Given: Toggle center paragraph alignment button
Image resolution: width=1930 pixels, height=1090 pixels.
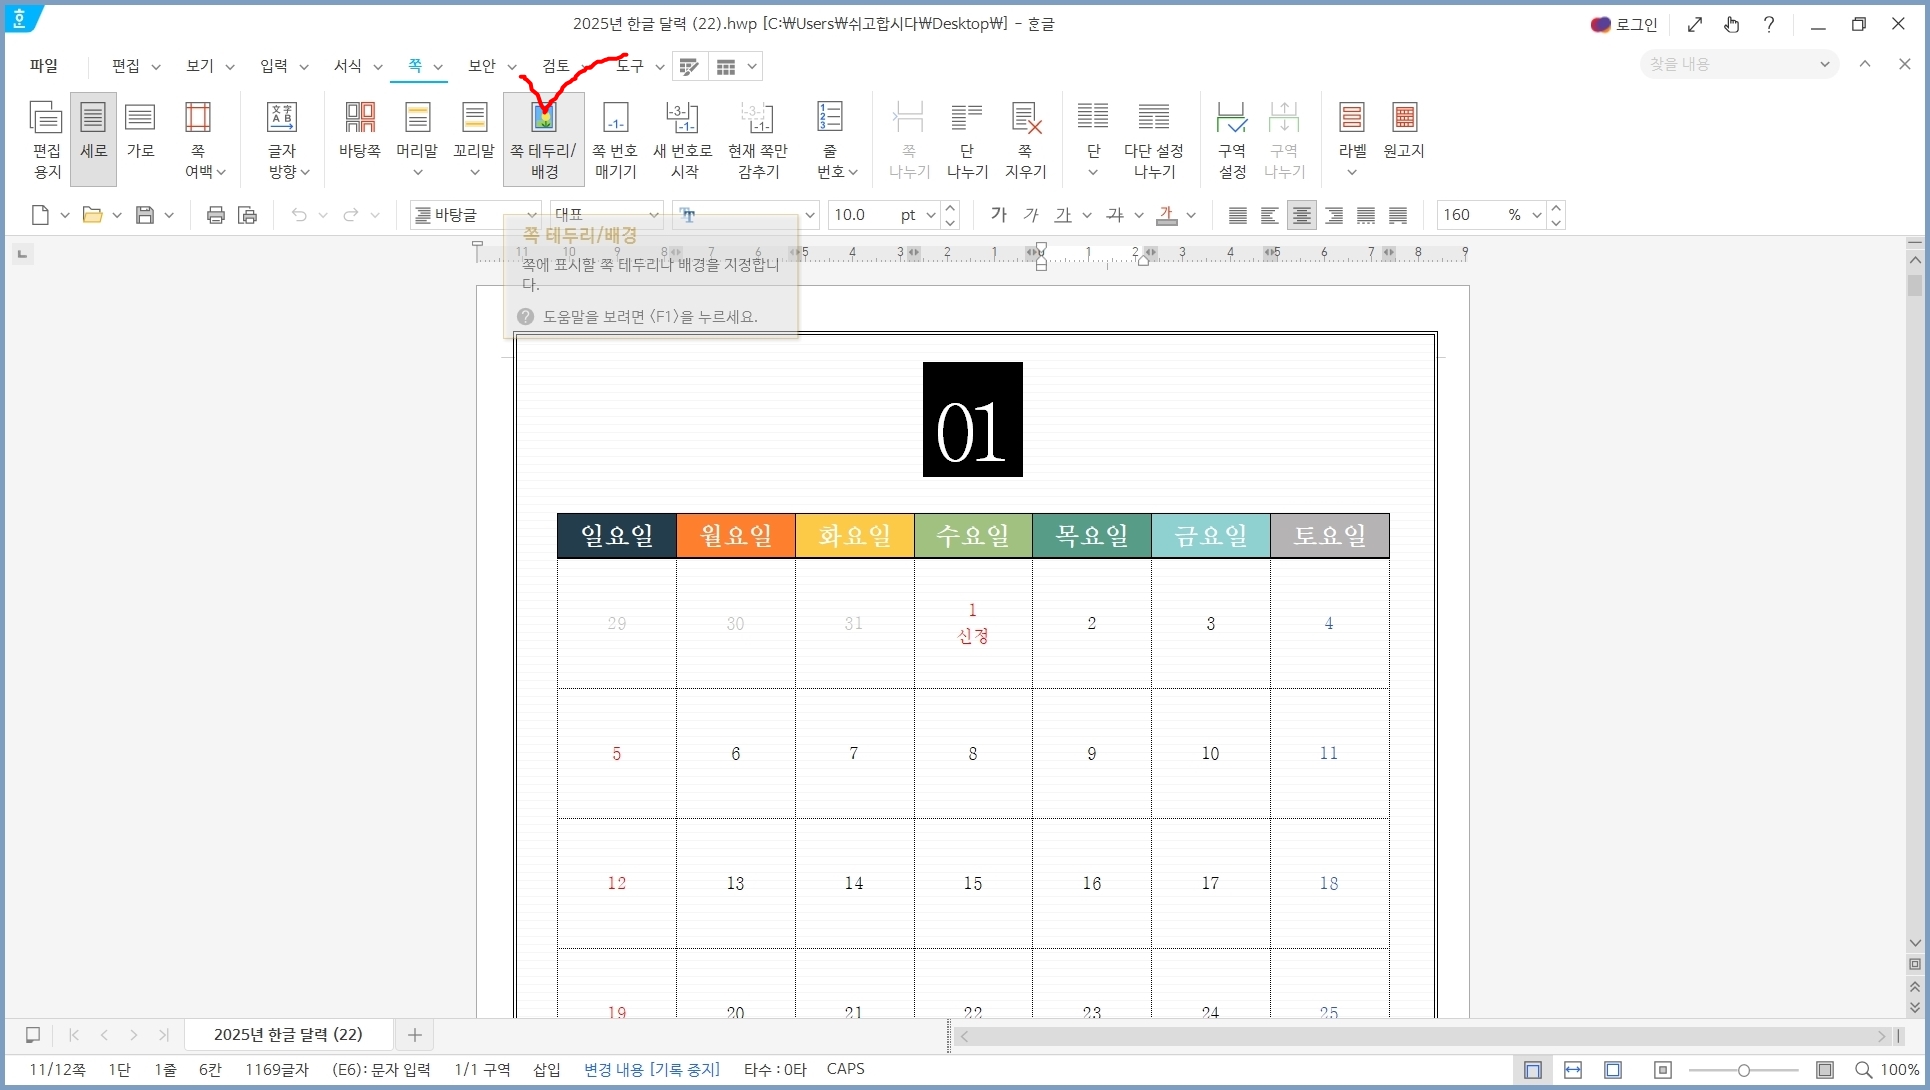Looking at the screenshot, I should coord(1301,215).
